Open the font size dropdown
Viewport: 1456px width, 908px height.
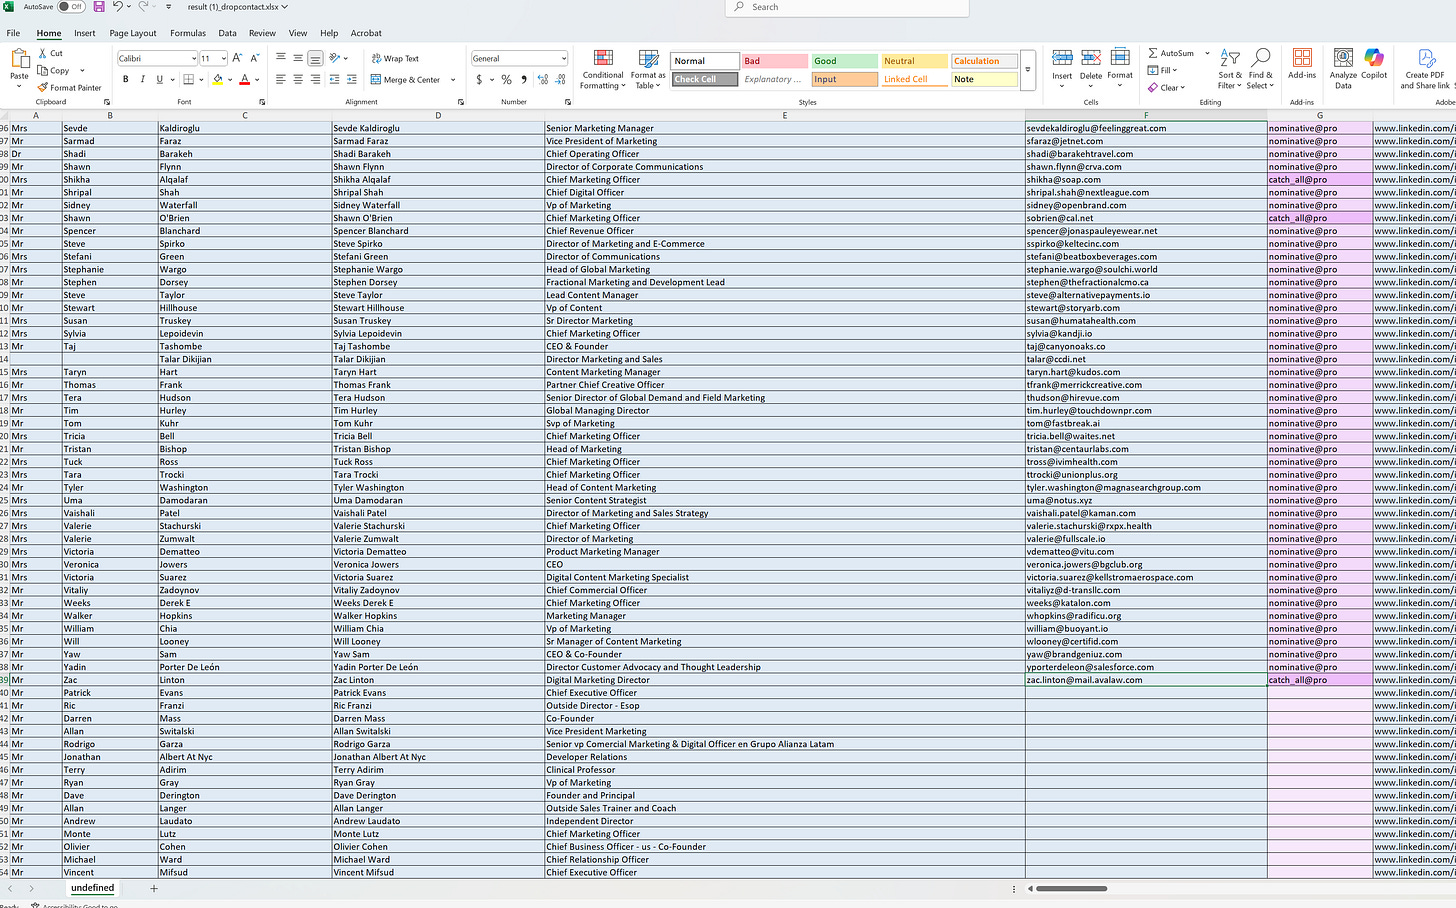pos(222,59)
